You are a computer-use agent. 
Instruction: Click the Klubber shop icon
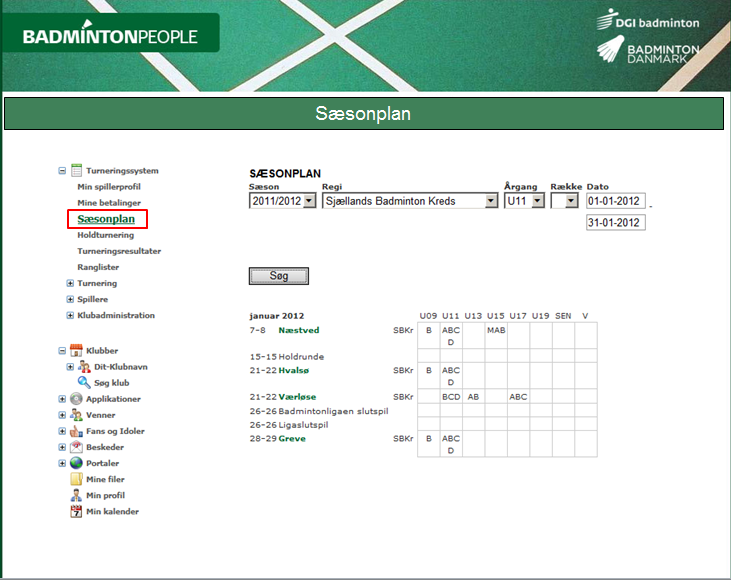[76, 351]
